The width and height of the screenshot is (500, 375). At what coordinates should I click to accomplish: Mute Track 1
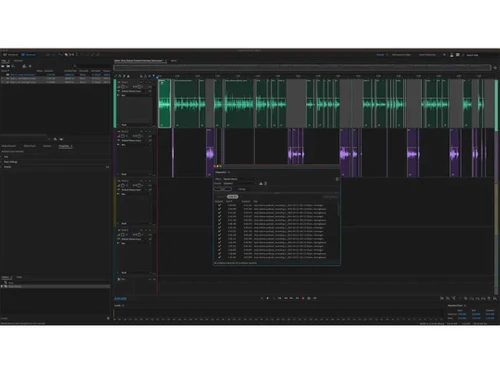pyautogui.click(x=141, y=82)
